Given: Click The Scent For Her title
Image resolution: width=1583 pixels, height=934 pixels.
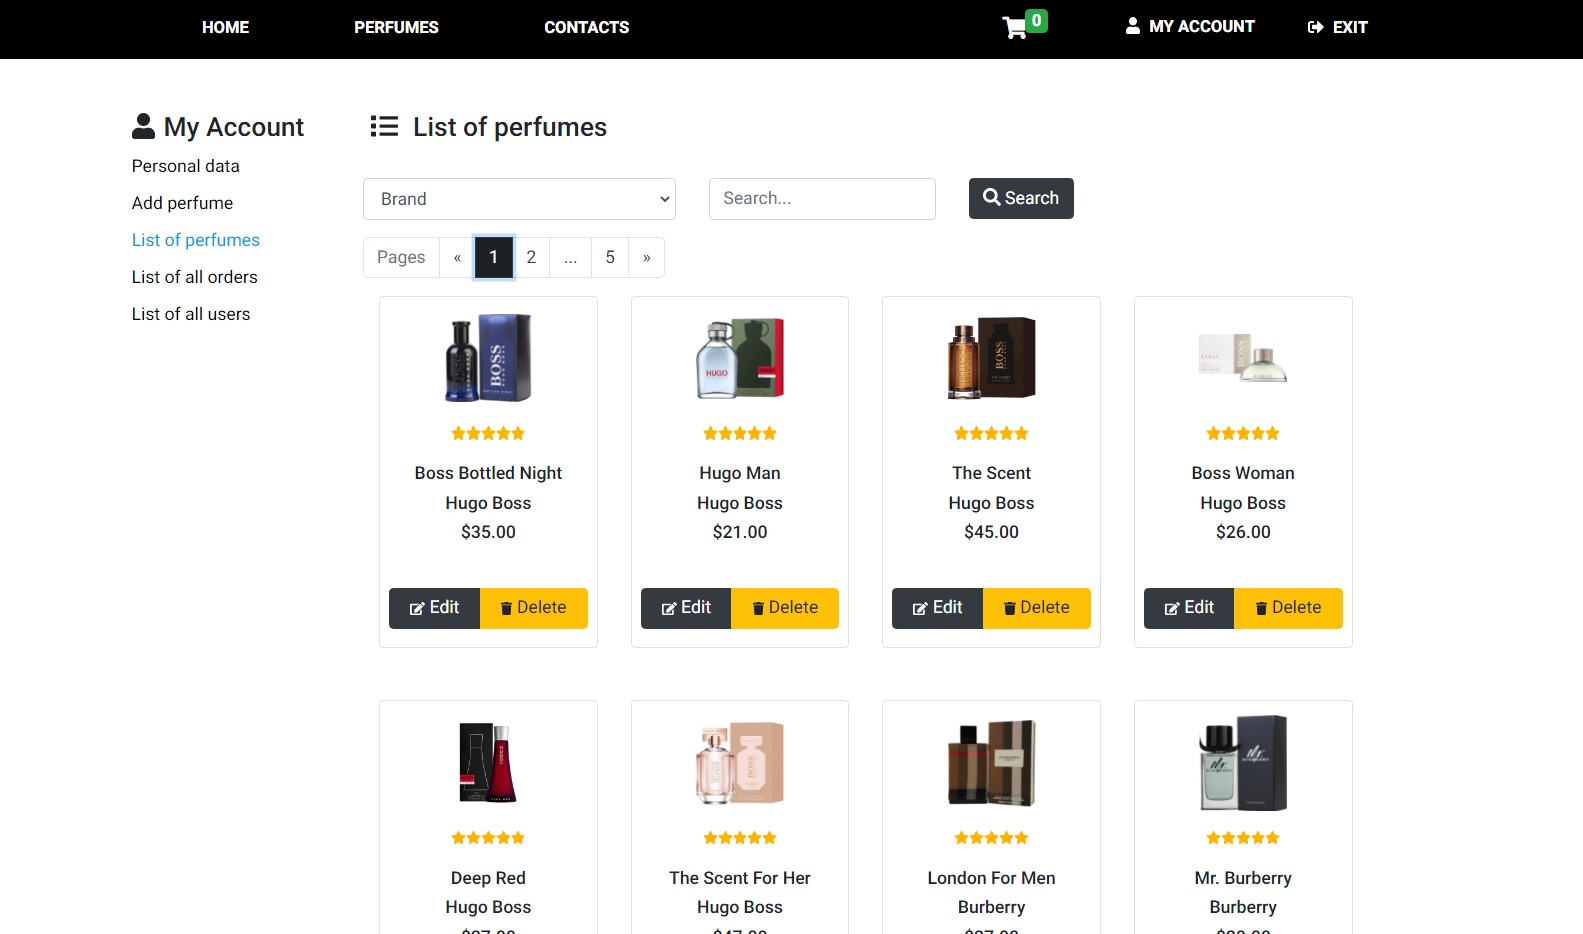Looking at the screenshot, I should click(x=740, y=878).
